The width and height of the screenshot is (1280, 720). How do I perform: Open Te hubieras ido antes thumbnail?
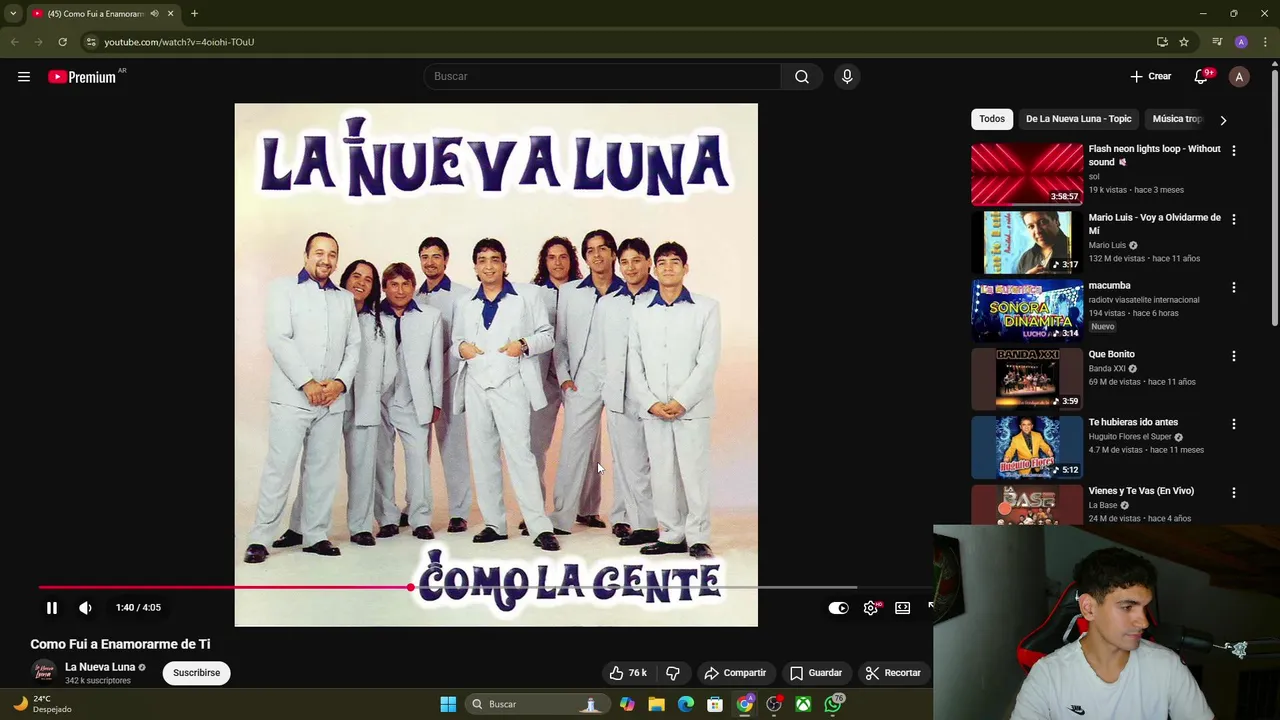pos(1027,447)
